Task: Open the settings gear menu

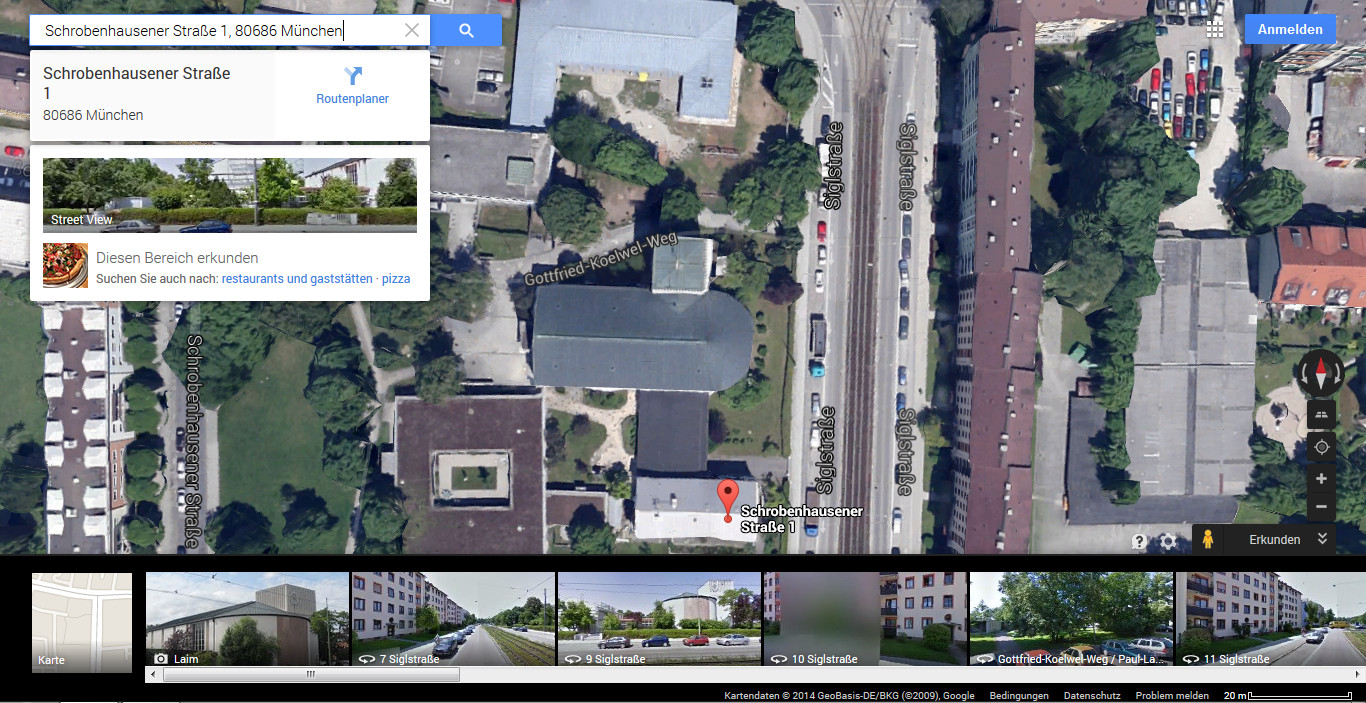Action: tap(1168, 541)
